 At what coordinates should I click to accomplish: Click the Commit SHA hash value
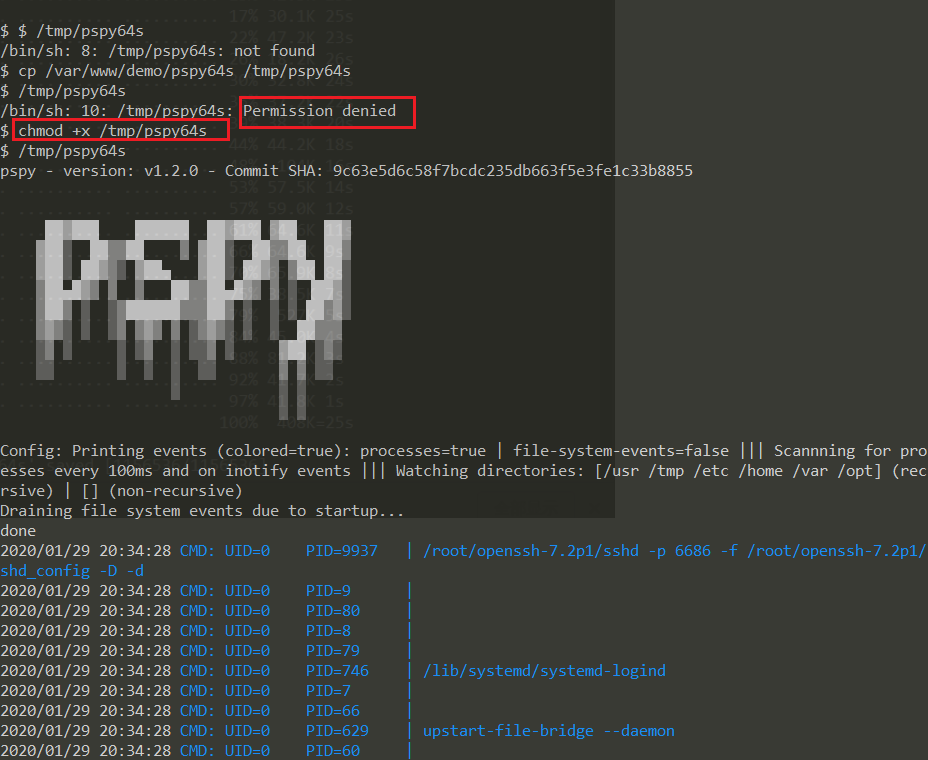[x=513, y=171]
